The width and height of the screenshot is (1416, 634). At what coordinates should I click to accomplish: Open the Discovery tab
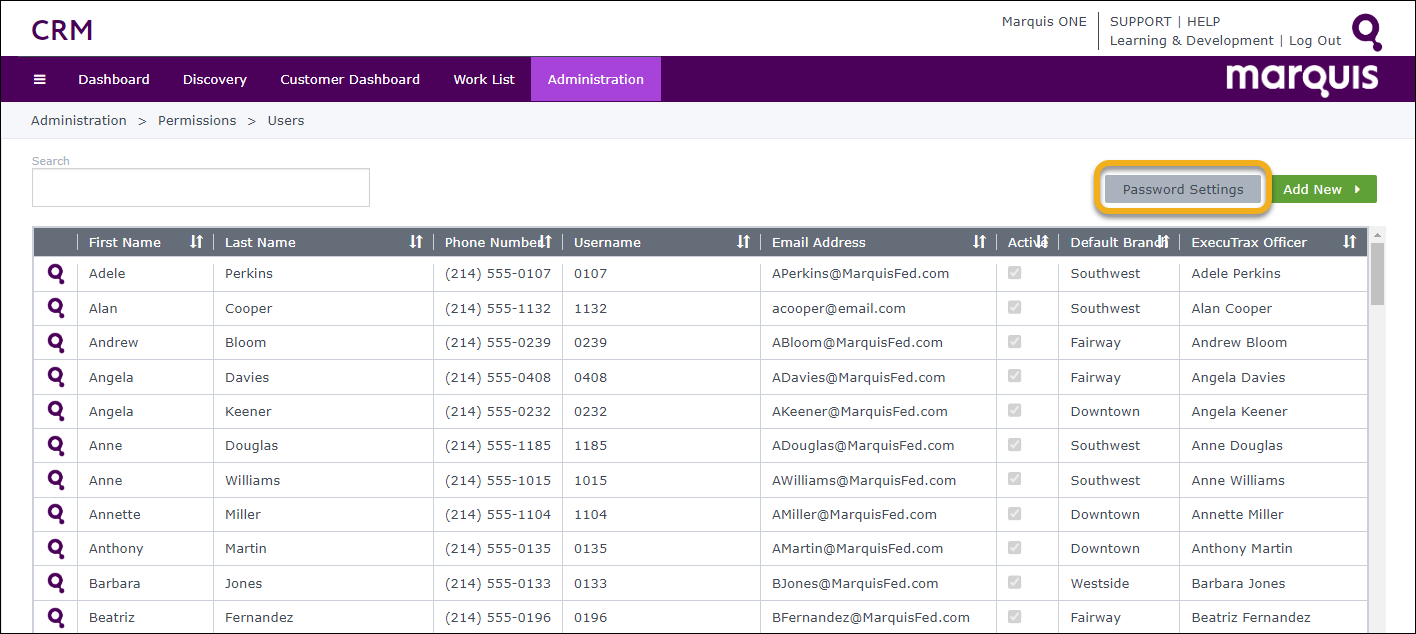(215, 79)
